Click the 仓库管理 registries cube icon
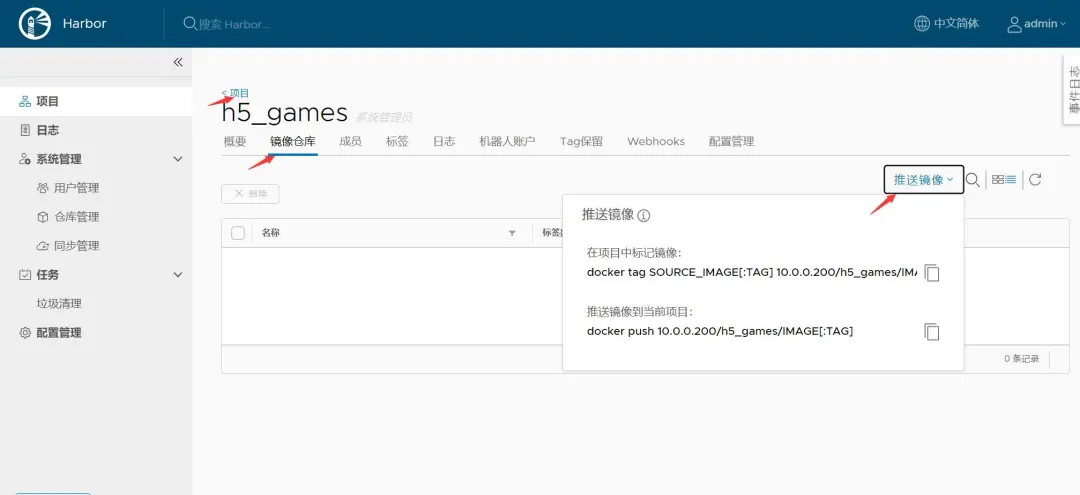Image resolution: width=1080 pixels, height=495 pixels. pos(43,217)
